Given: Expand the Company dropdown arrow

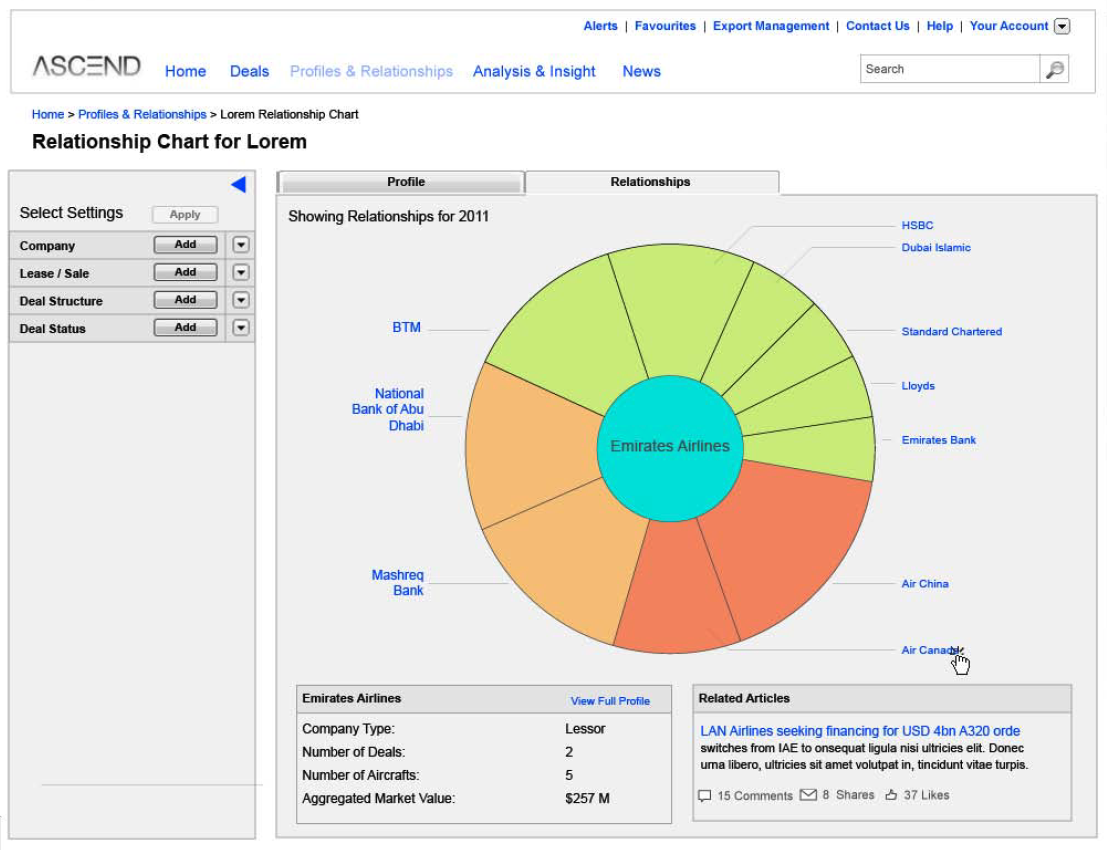Looking at the screenshot, I should point(241,245).
